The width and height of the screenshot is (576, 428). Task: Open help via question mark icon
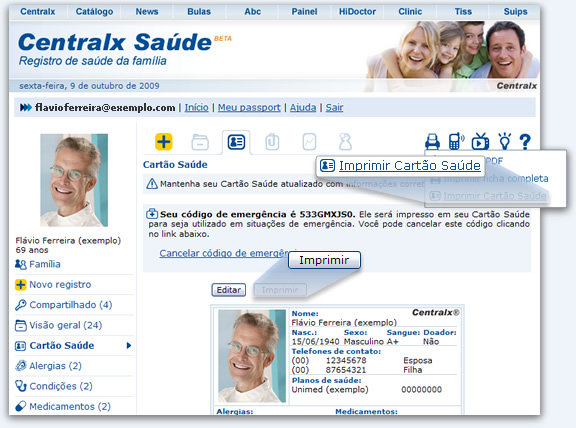tap(525, 142)
